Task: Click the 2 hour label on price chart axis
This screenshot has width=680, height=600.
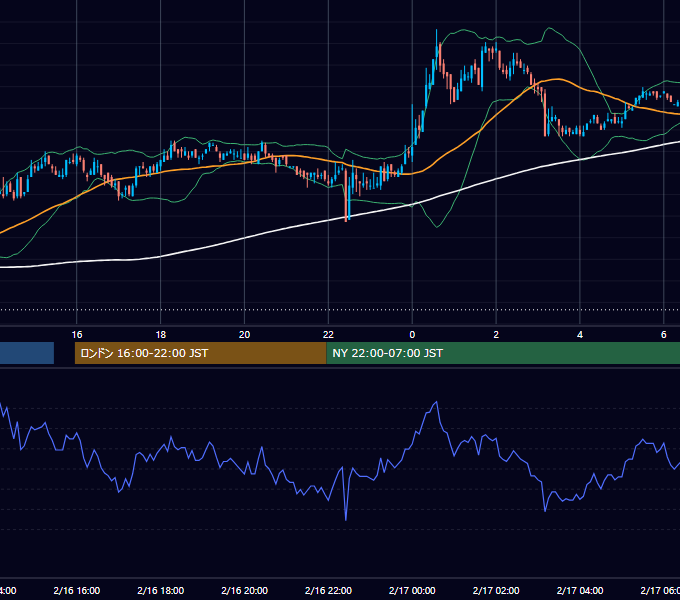Action: point(496,335)
